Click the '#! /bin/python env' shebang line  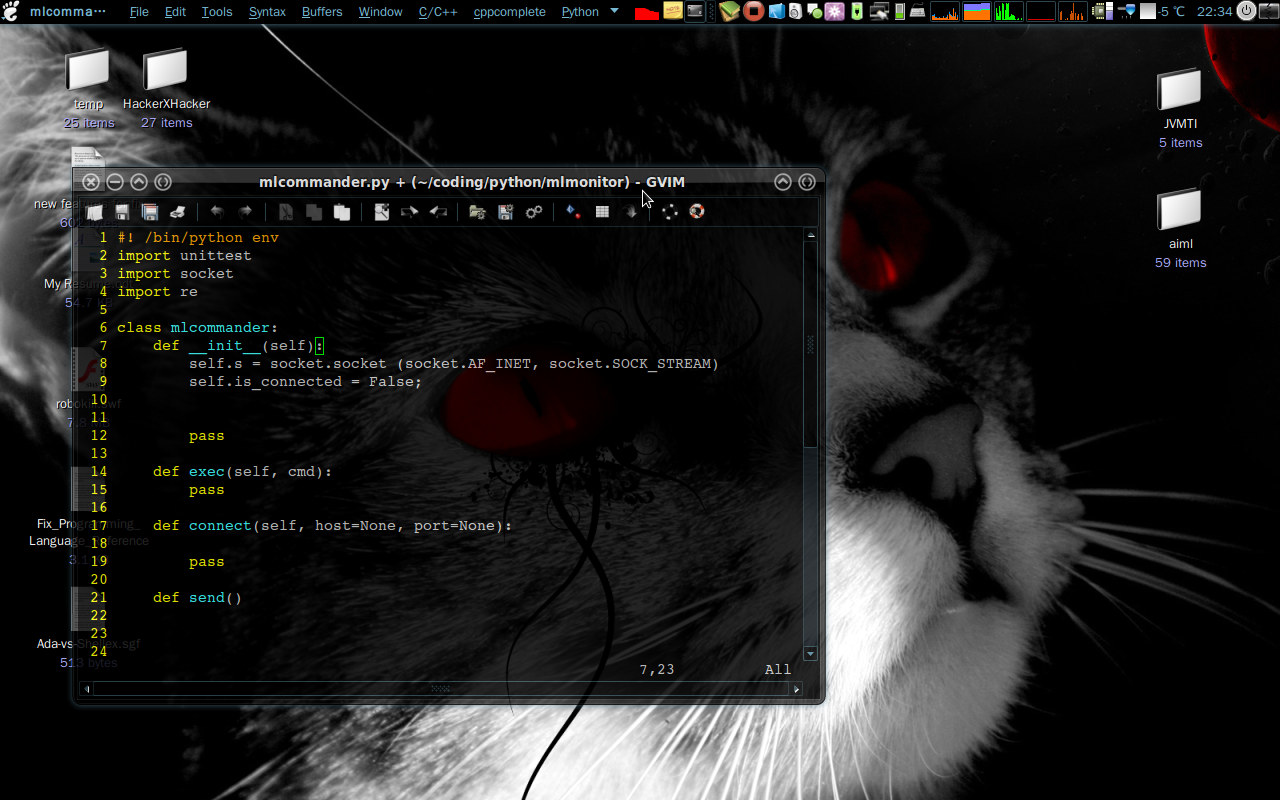pos(198,238)
